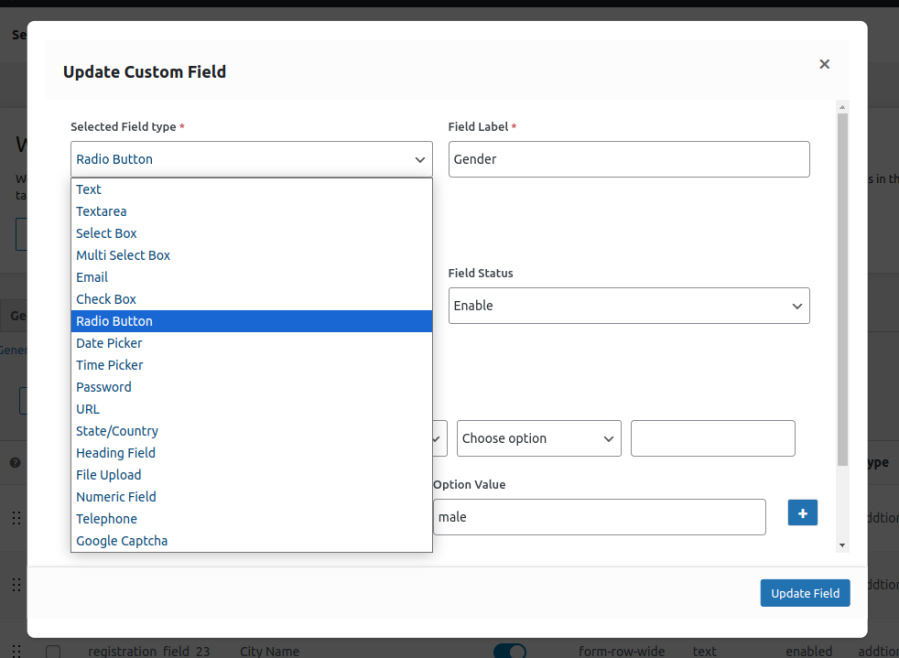Click the dialog's vertical scrollbar thumb
This screenshot has width=899, height=658.
pos(843,290)
